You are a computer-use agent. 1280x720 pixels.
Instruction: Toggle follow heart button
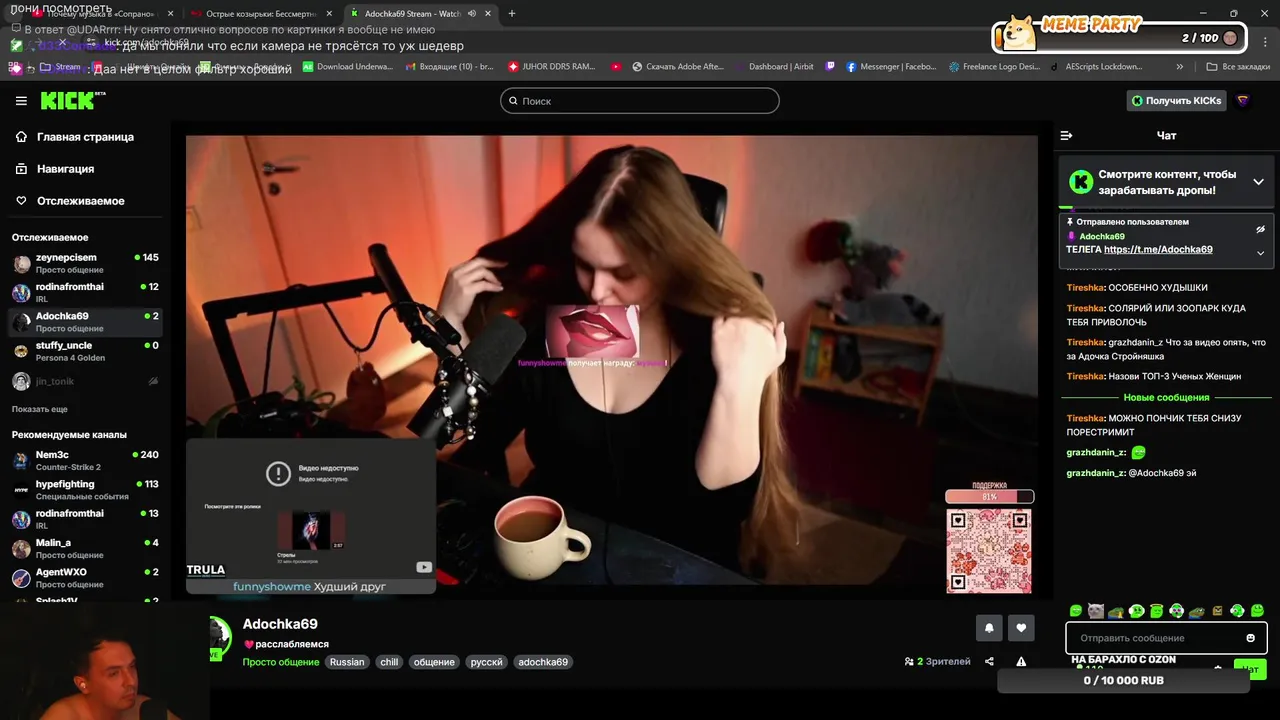tap(1021, 628)
